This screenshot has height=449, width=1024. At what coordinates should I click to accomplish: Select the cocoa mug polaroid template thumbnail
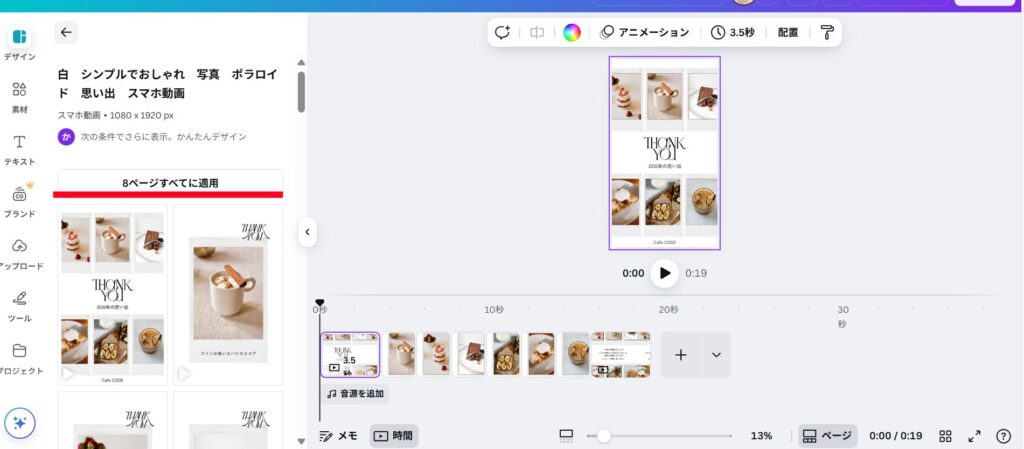coord(229,295)
